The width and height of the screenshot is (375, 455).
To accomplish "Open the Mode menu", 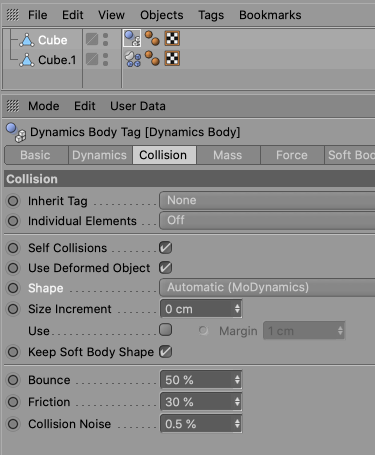I will (x=44, y=106).
